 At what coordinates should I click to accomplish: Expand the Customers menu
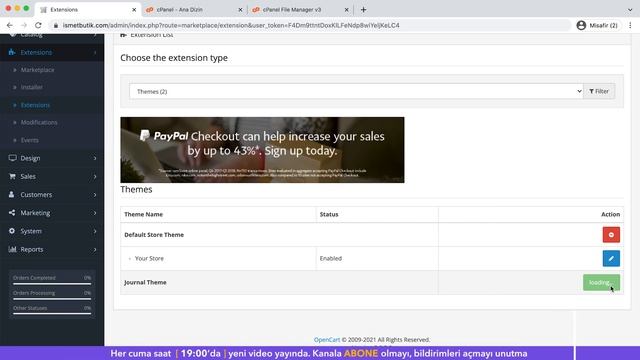click(x=52, y=195)
